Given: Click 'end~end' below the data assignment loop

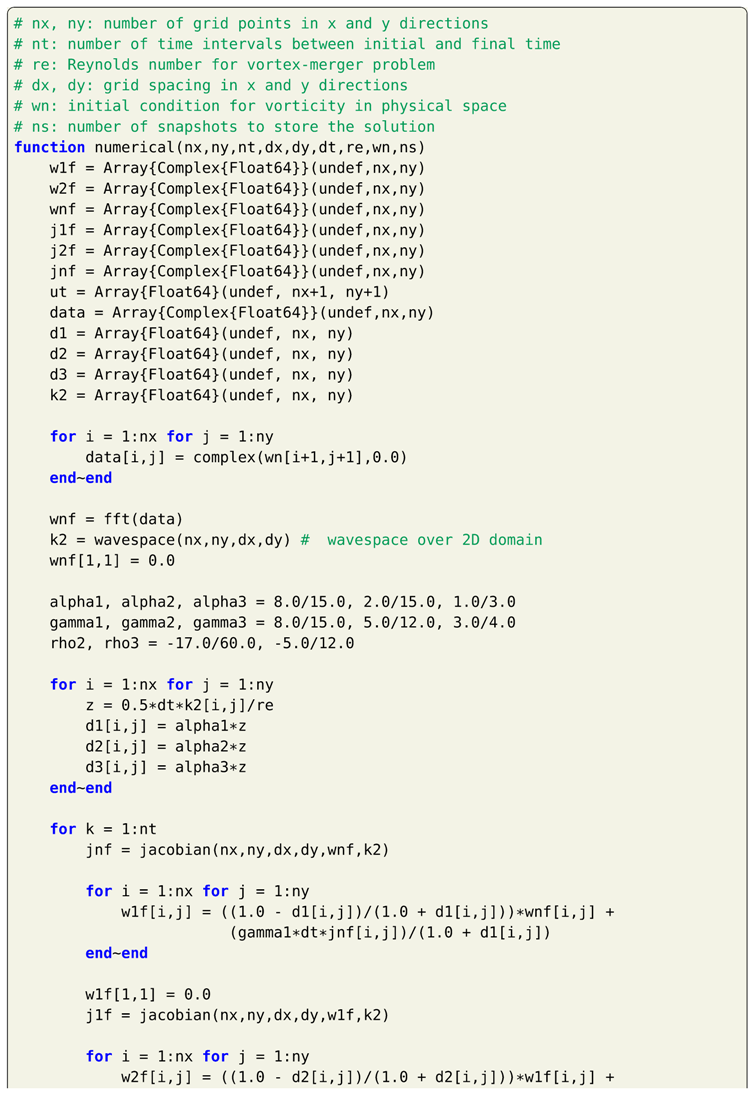Looking at the screenshot, I should coord(81,478).
